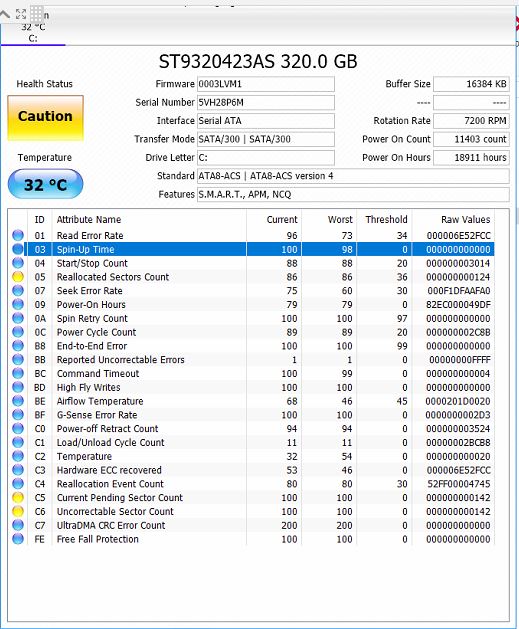The width and height of the screenshot is (519, 629).
Task: Click the Firmware field 0003LVM1
Action: click(266, 84)
